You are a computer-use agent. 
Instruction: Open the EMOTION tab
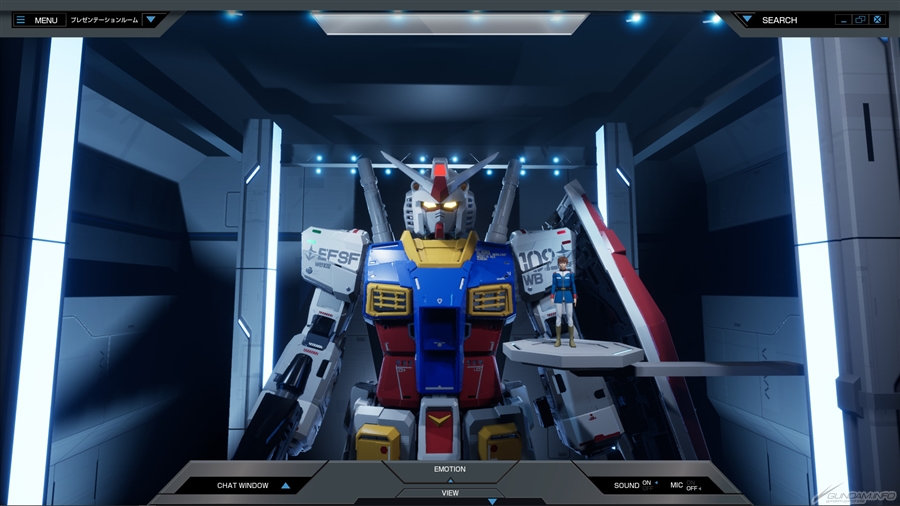coord(449,469)
